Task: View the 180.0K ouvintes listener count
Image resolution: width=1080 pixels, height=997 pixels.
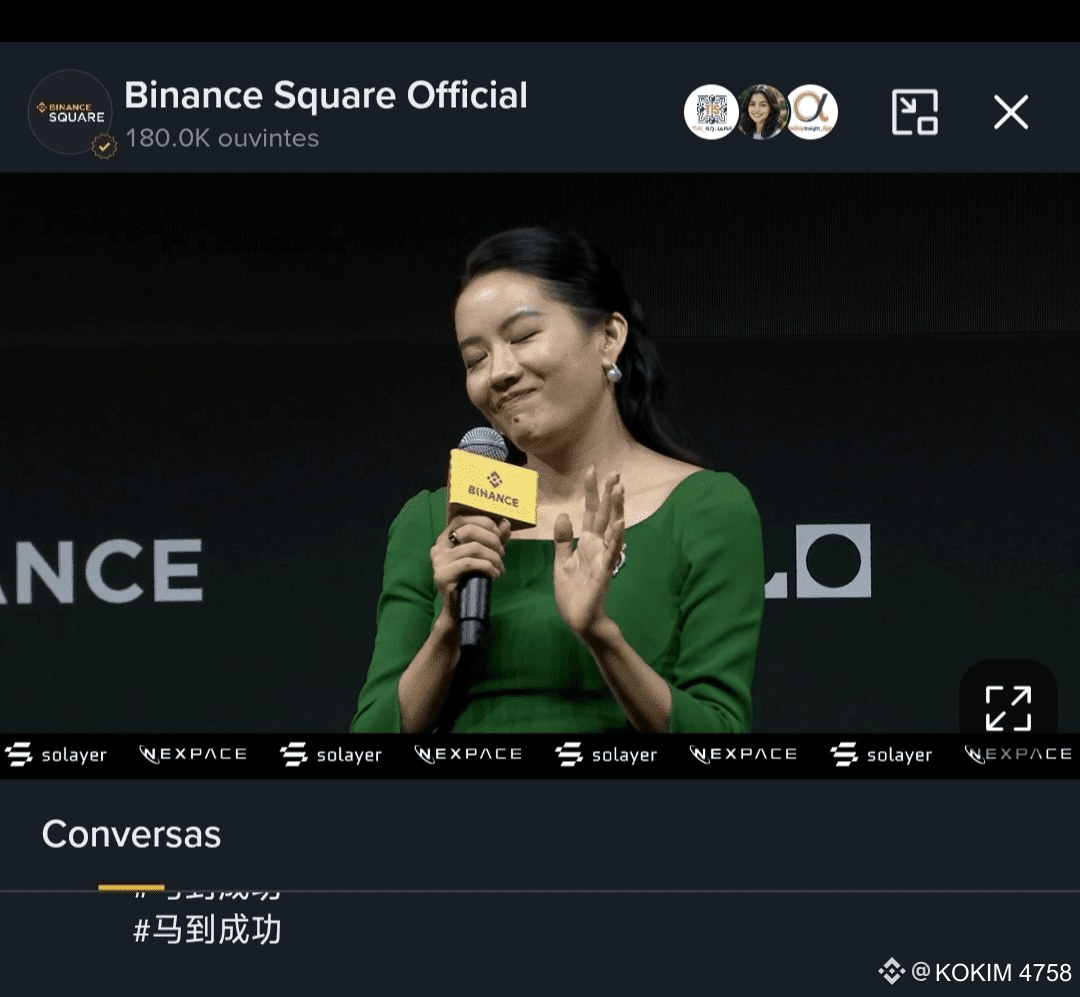Action: [222, 138]
